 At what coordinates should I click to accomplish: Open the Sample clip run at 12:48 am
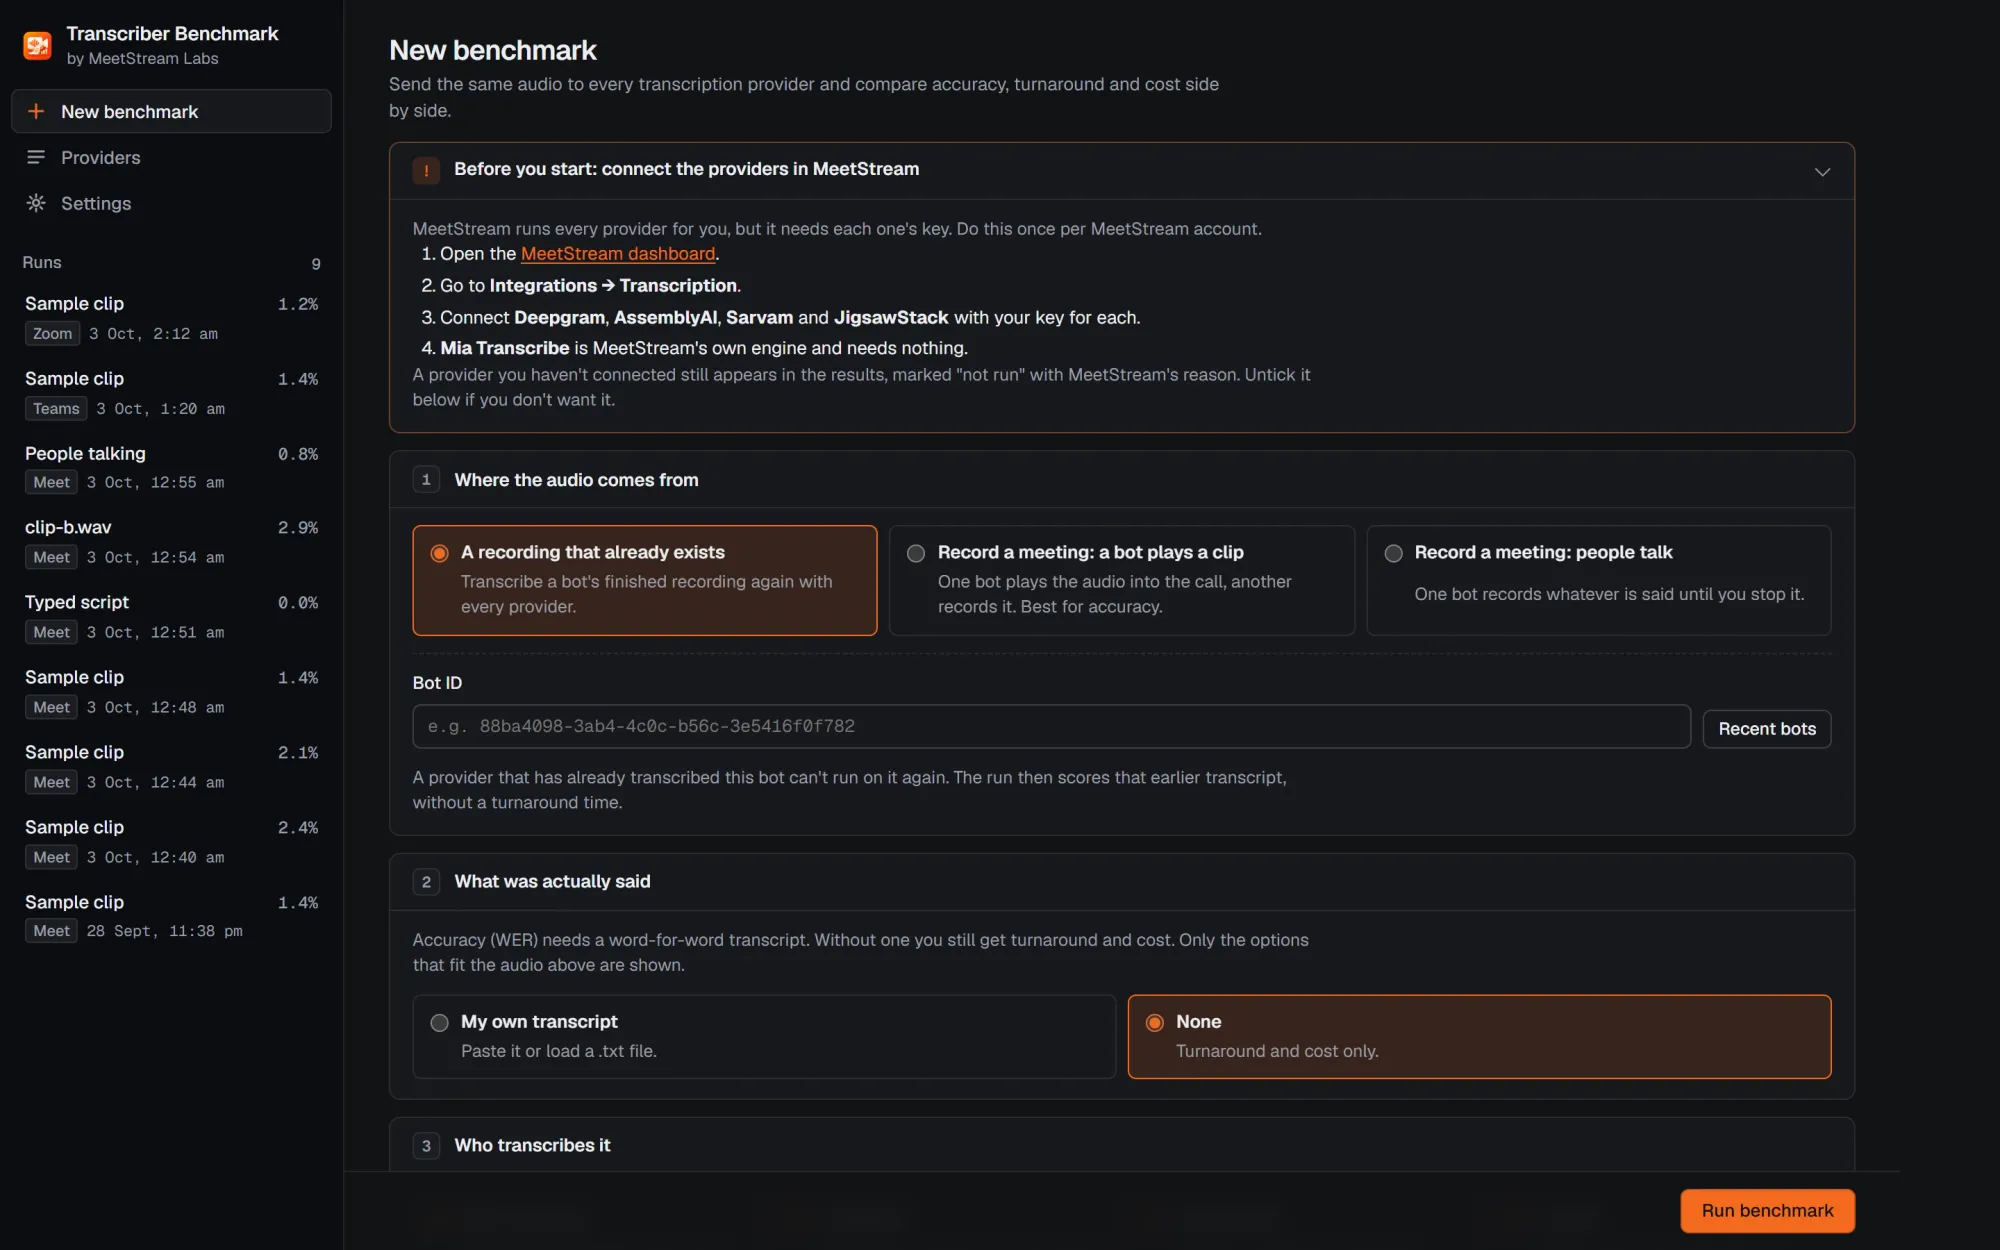pos(171,692)
